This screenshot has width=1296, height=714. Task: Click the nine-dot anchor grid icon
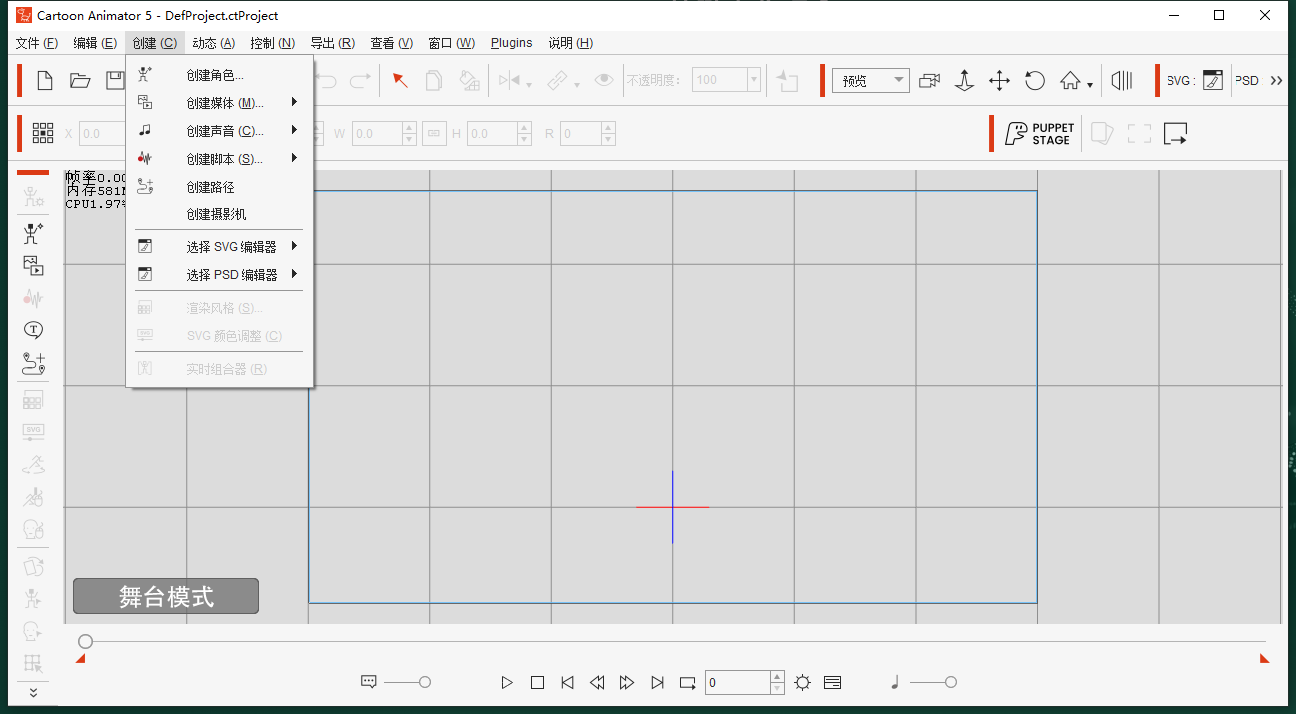(43, 132)
